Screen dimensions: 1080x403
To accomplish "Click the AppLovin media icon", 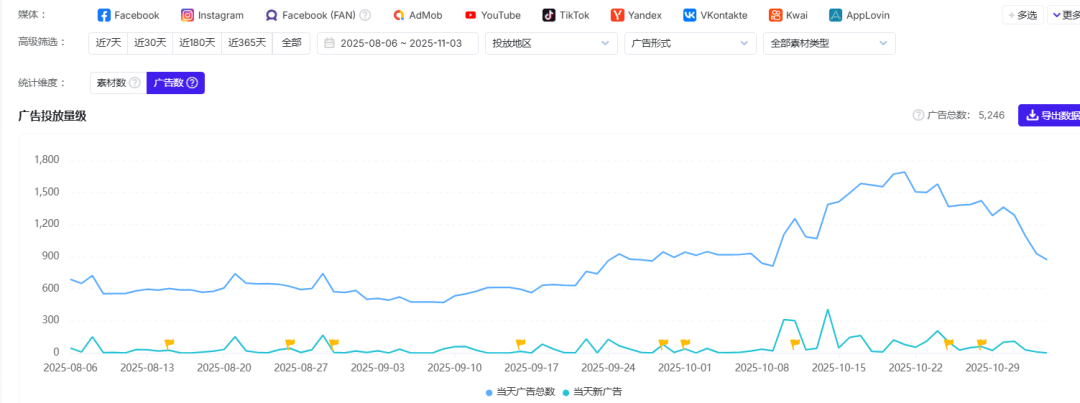I will 835,15.
